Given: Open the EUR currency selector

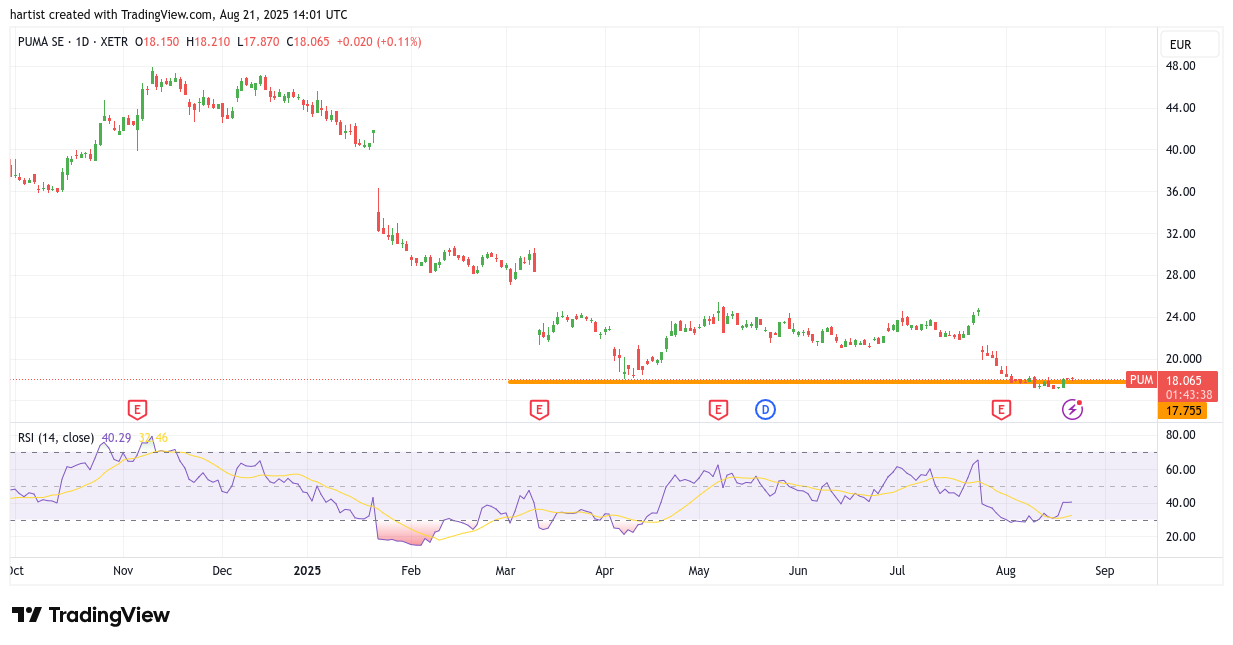Looking at the screenshot, I should [x=1190, y=44].
